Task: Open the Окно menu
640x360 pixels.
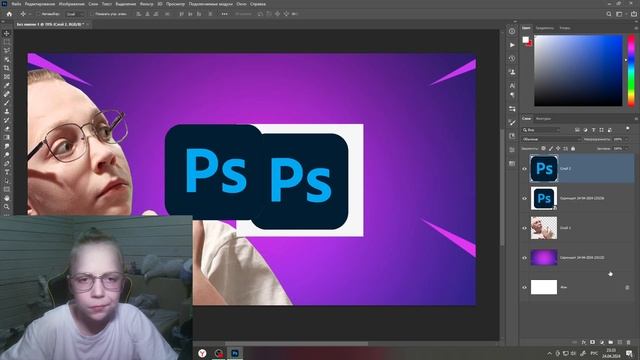Action: pos(241,4)
